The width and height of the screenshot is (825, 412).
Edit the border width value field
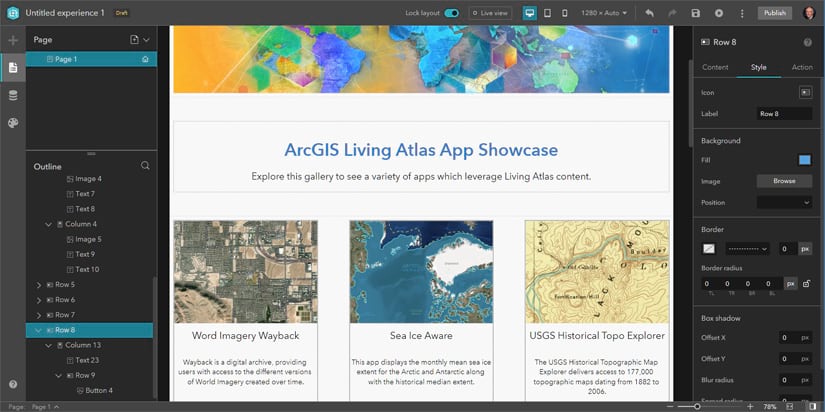pyautogui.click(x=787, y=248)
